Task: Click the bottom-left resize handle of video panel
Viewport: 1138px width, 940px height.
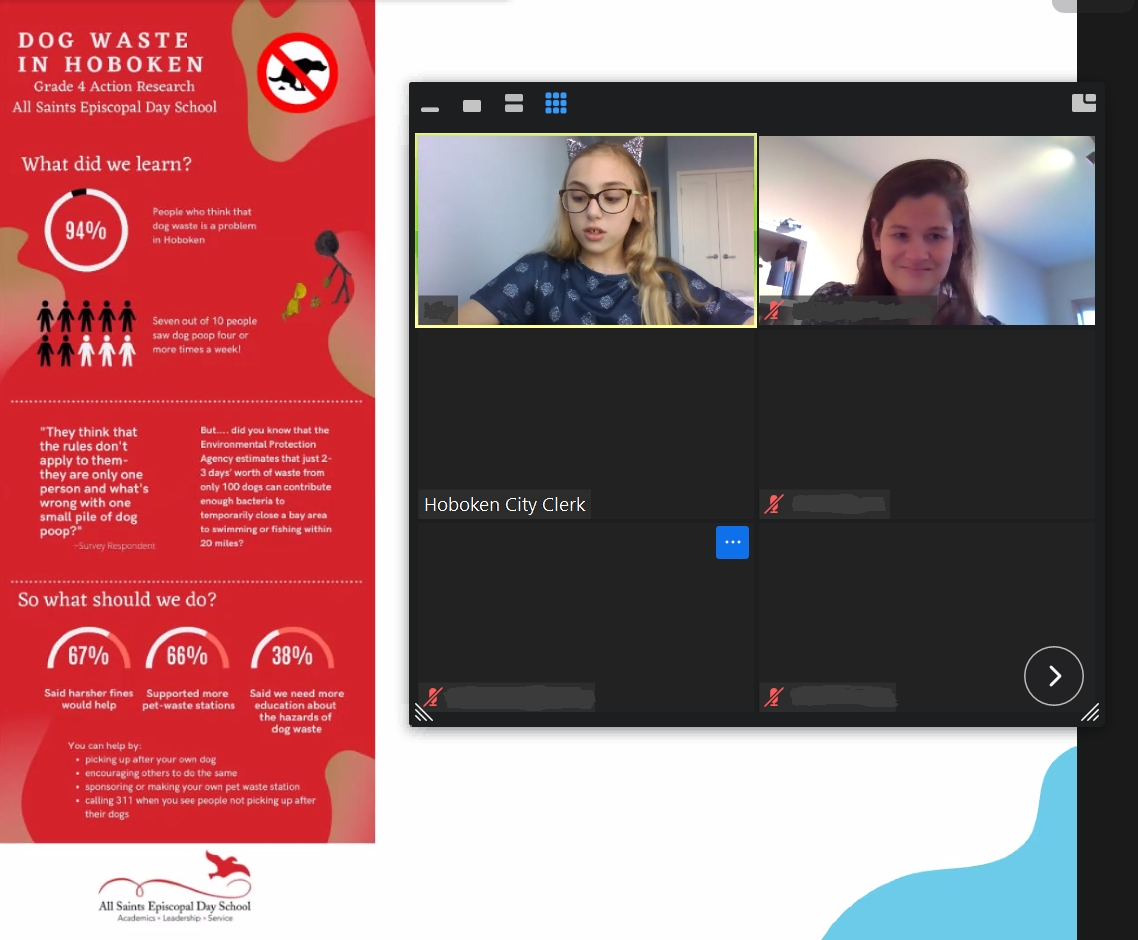Action: pos(424,712)
